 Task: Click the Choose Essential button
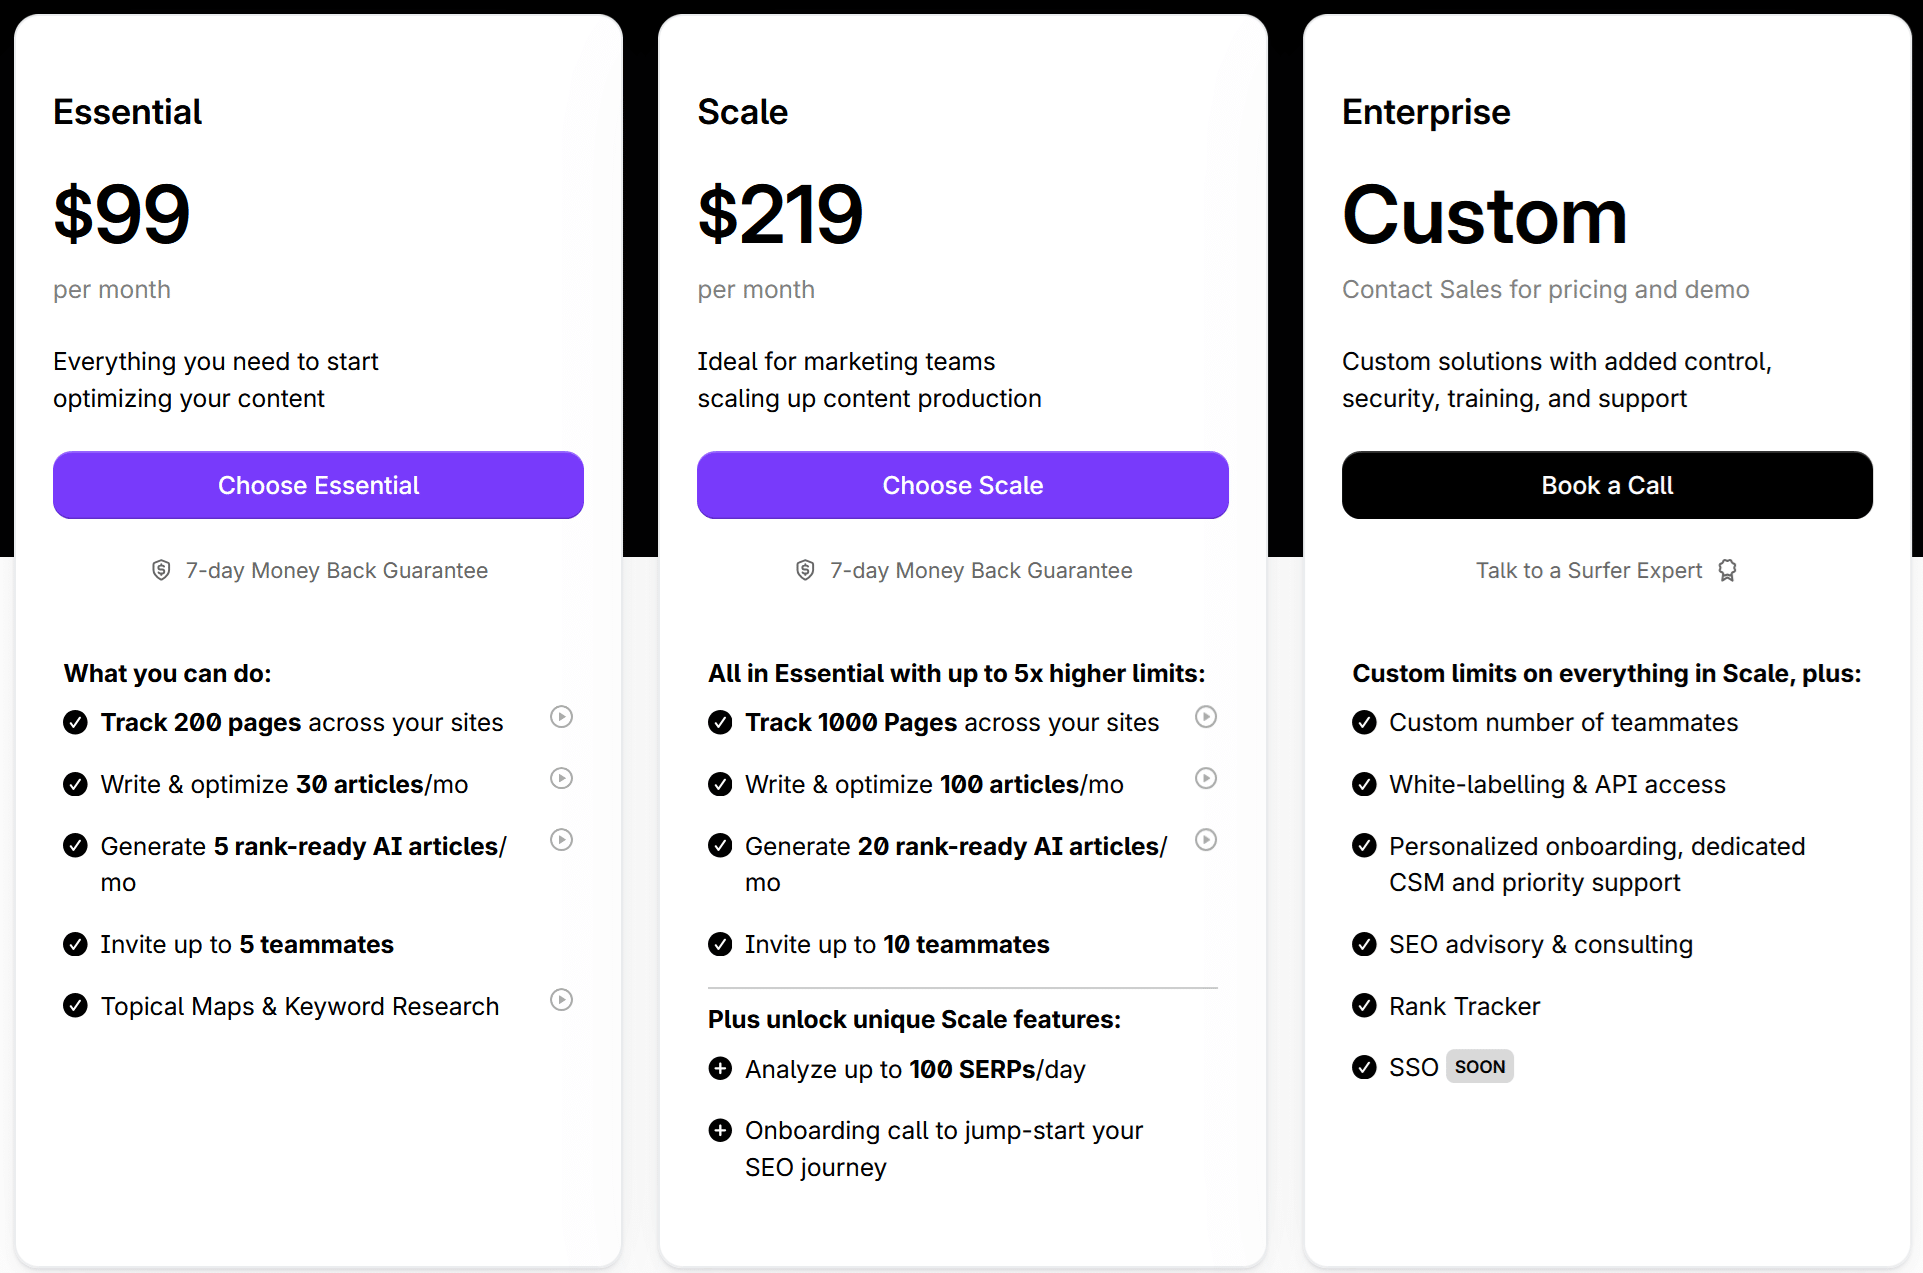click(x=318, y=485)
